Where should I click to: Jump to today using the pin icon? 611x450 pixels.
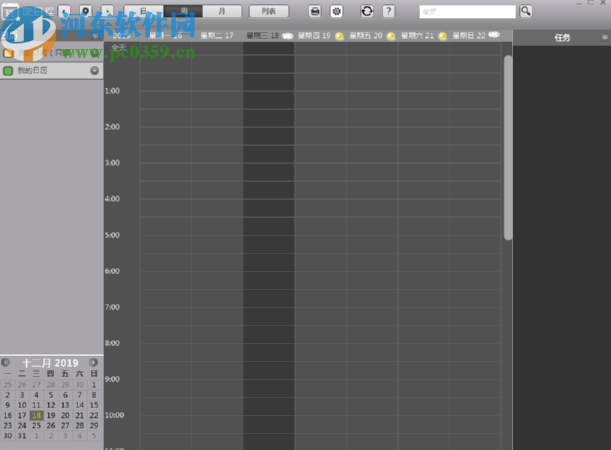click(x=86, y=11)
